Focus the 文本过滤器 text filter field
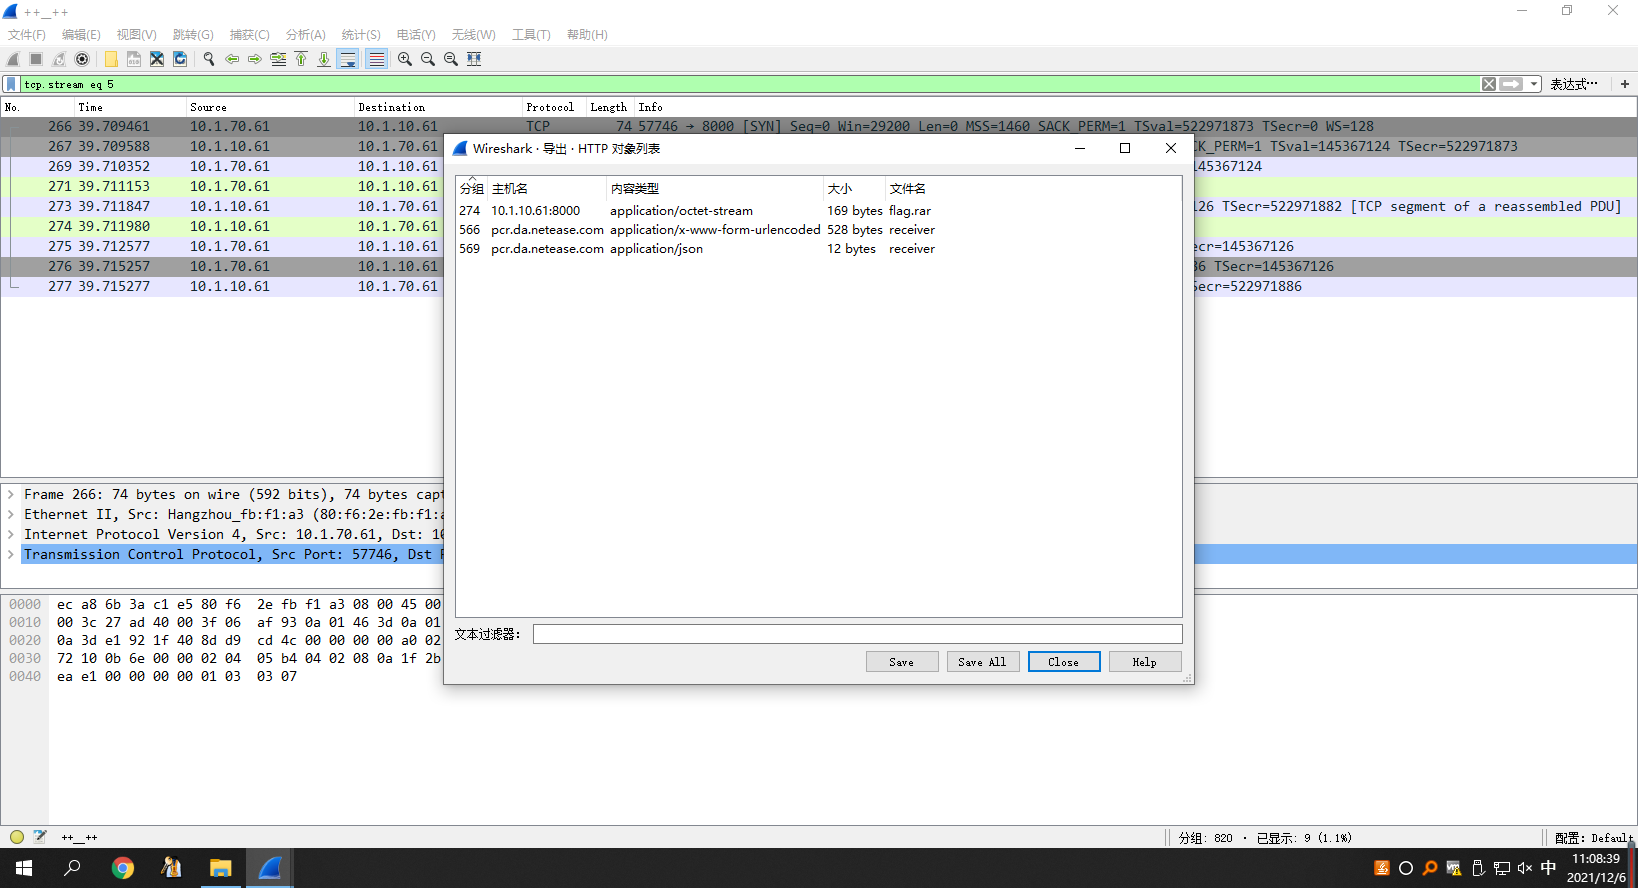Image resolution: width=1638 pixels, height=888 pixels. click(x=857, y=634)
